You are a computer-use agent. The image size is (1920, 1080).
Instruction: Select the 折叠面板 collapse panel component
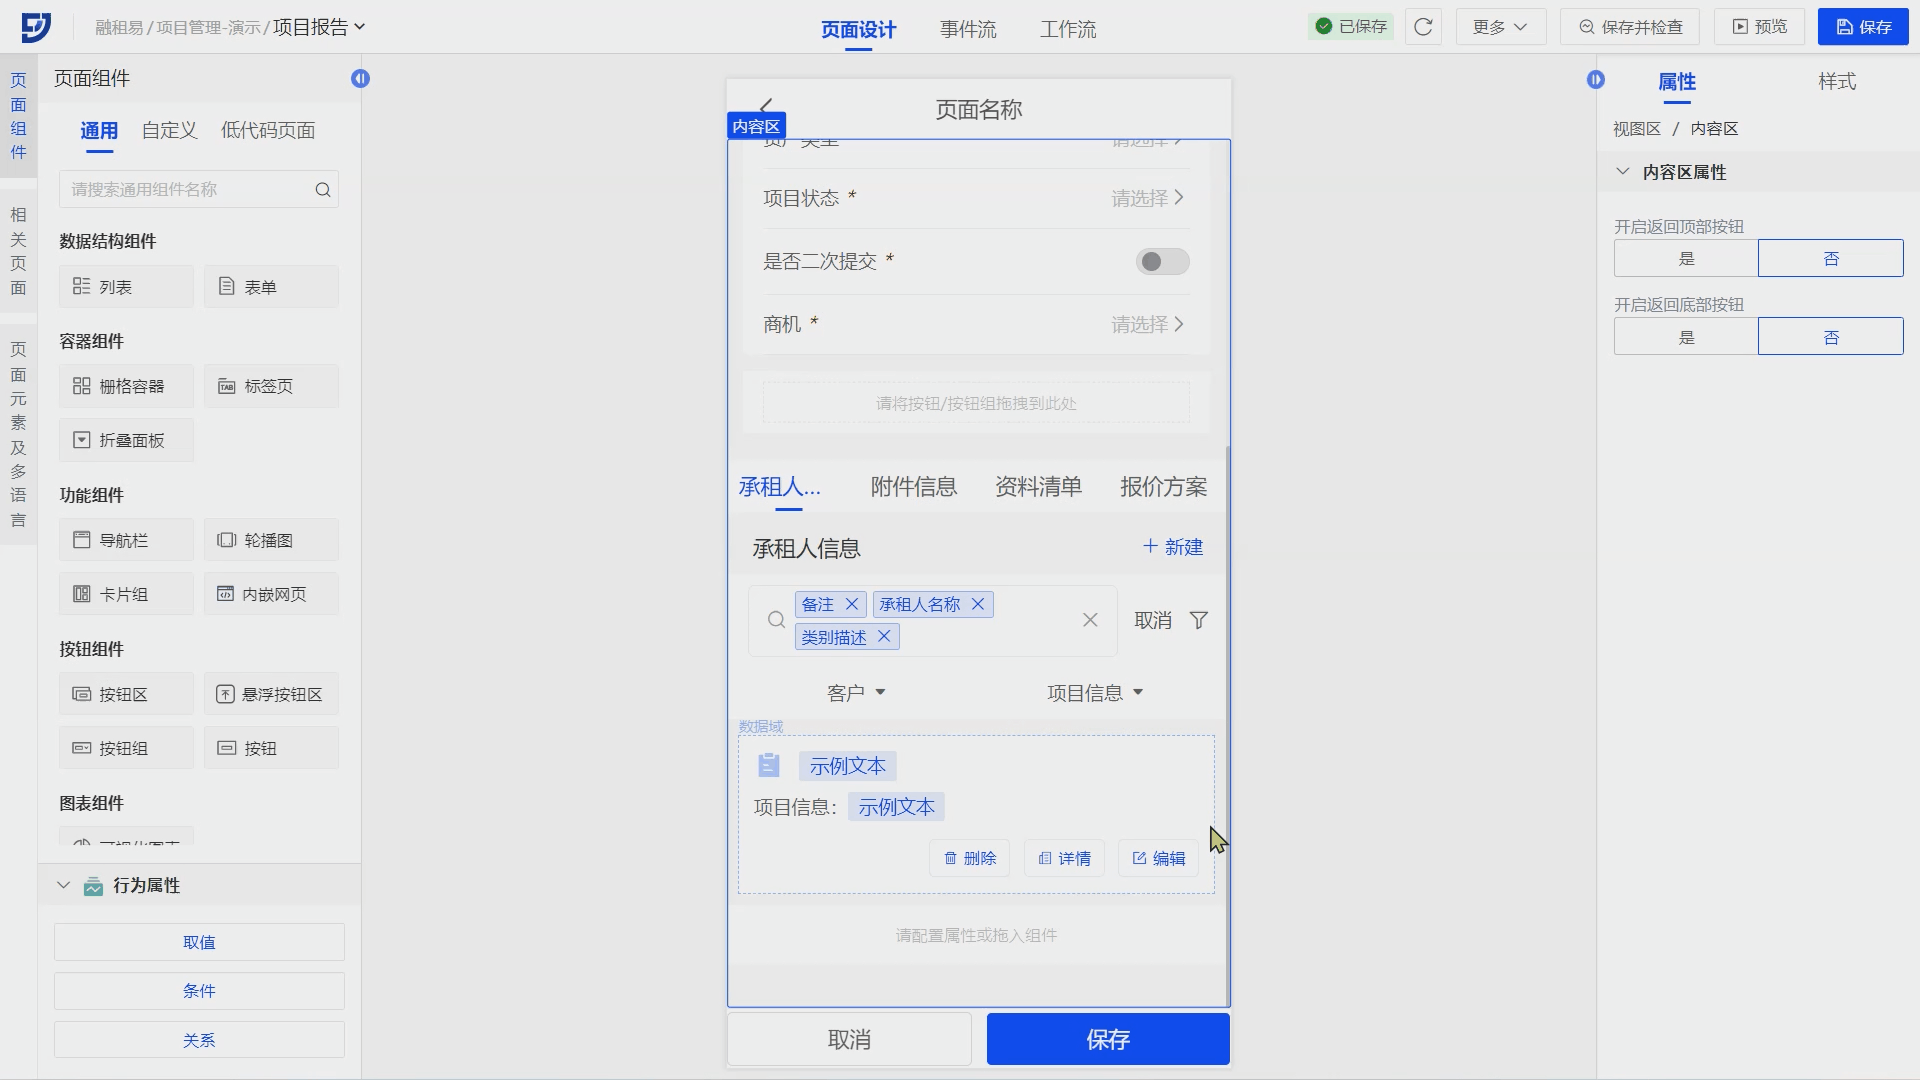tap(126, 440)
